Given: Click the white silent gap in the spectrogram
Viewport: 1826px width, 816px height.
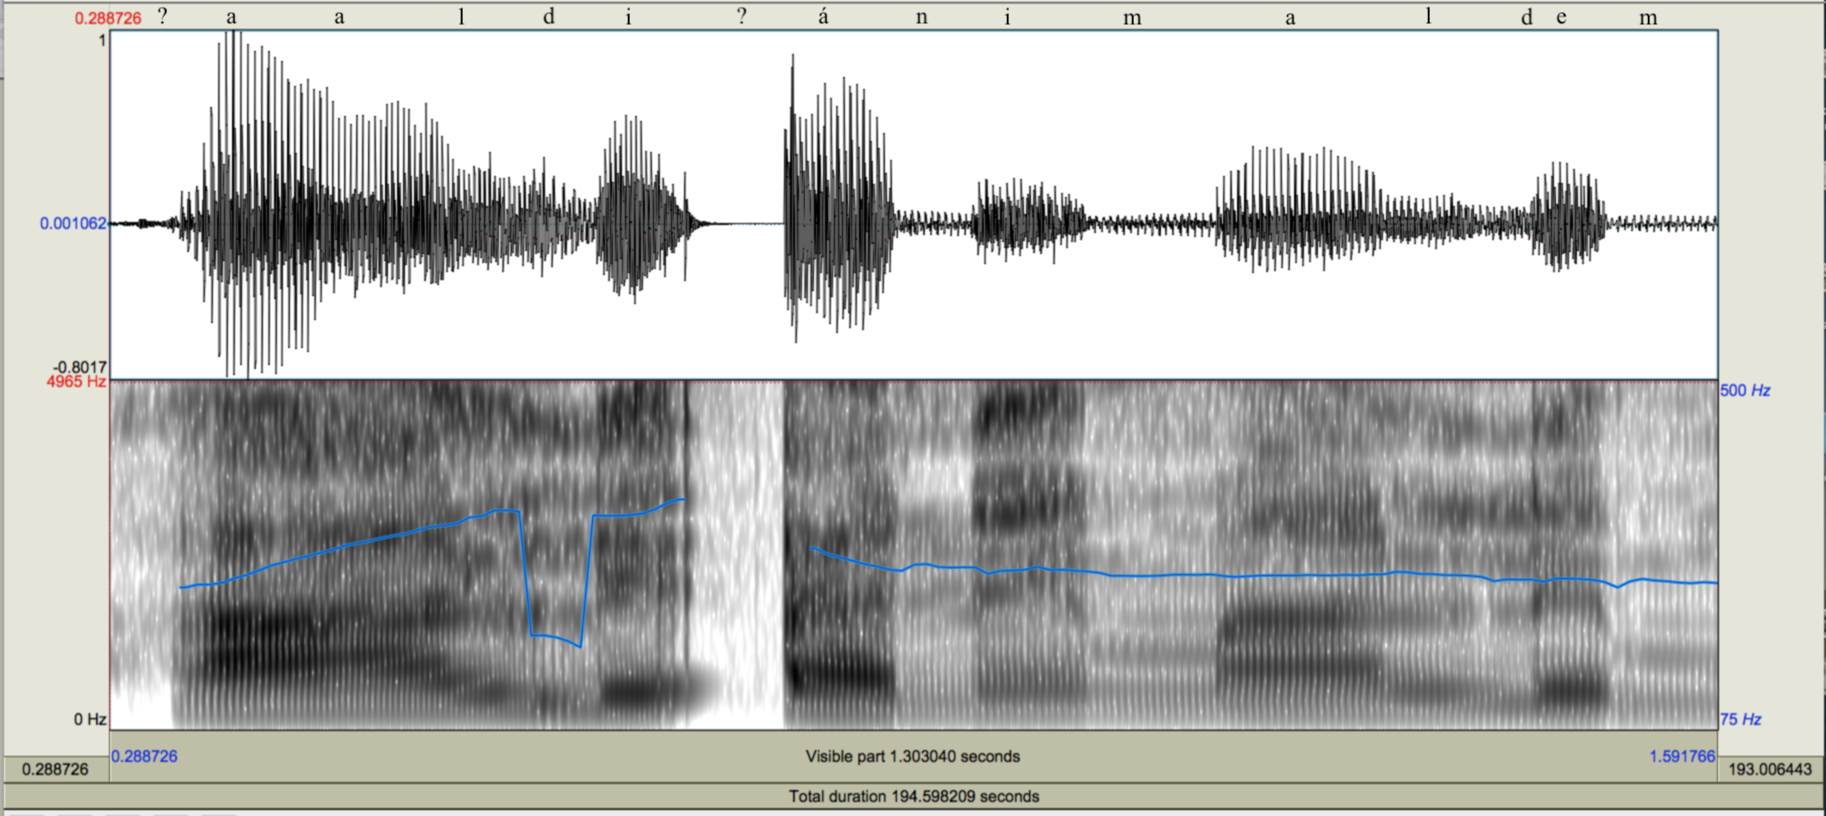Looking at the screenshot, I should point(737,550).
